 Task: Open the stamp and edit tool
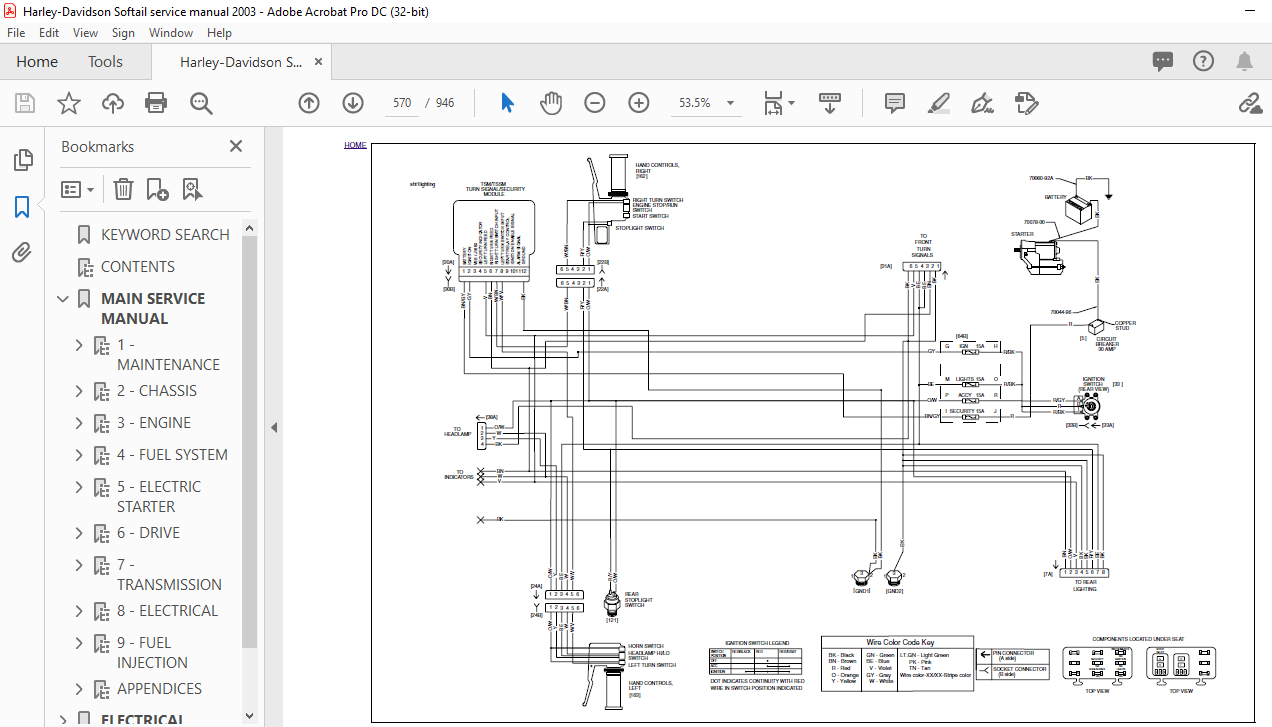tap(1026, 103)
